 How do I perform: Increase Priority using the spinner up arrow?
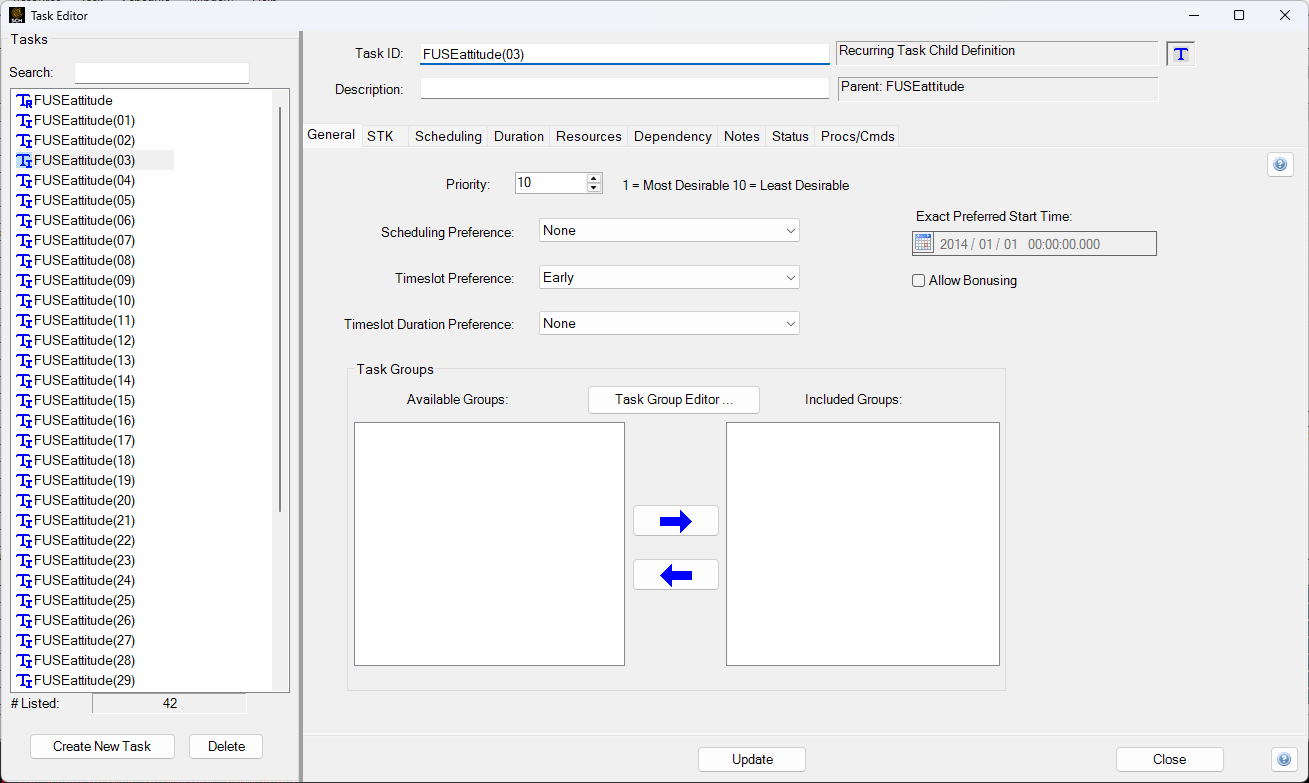591,177
